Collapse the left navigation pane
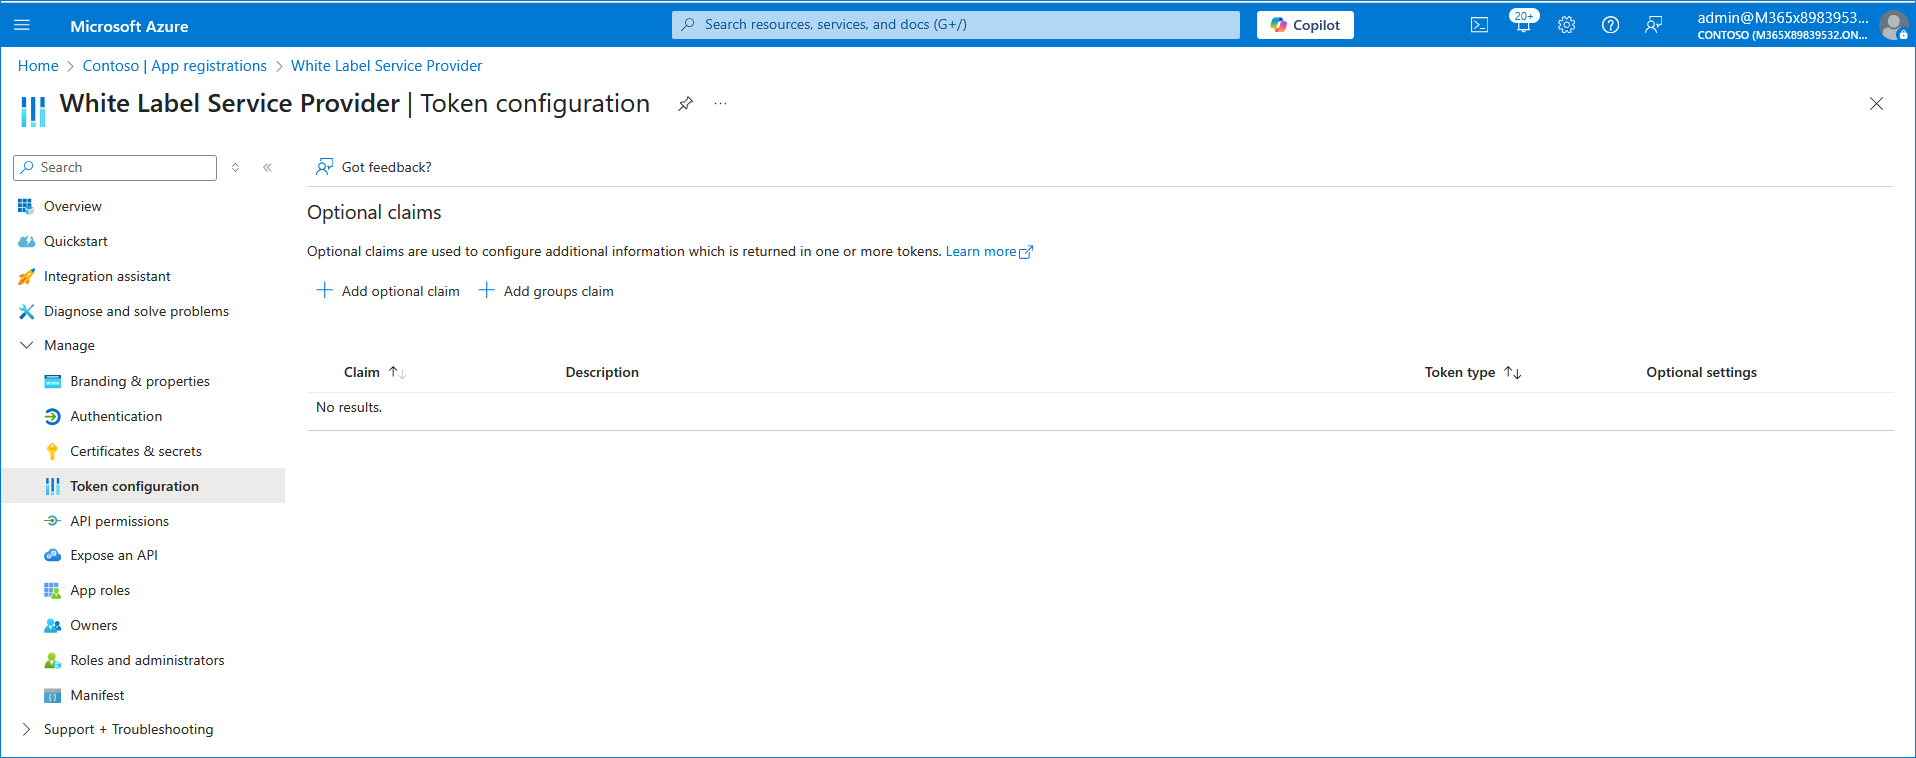The width and height of the screenshot is (1916, 758). coord(268,168)
